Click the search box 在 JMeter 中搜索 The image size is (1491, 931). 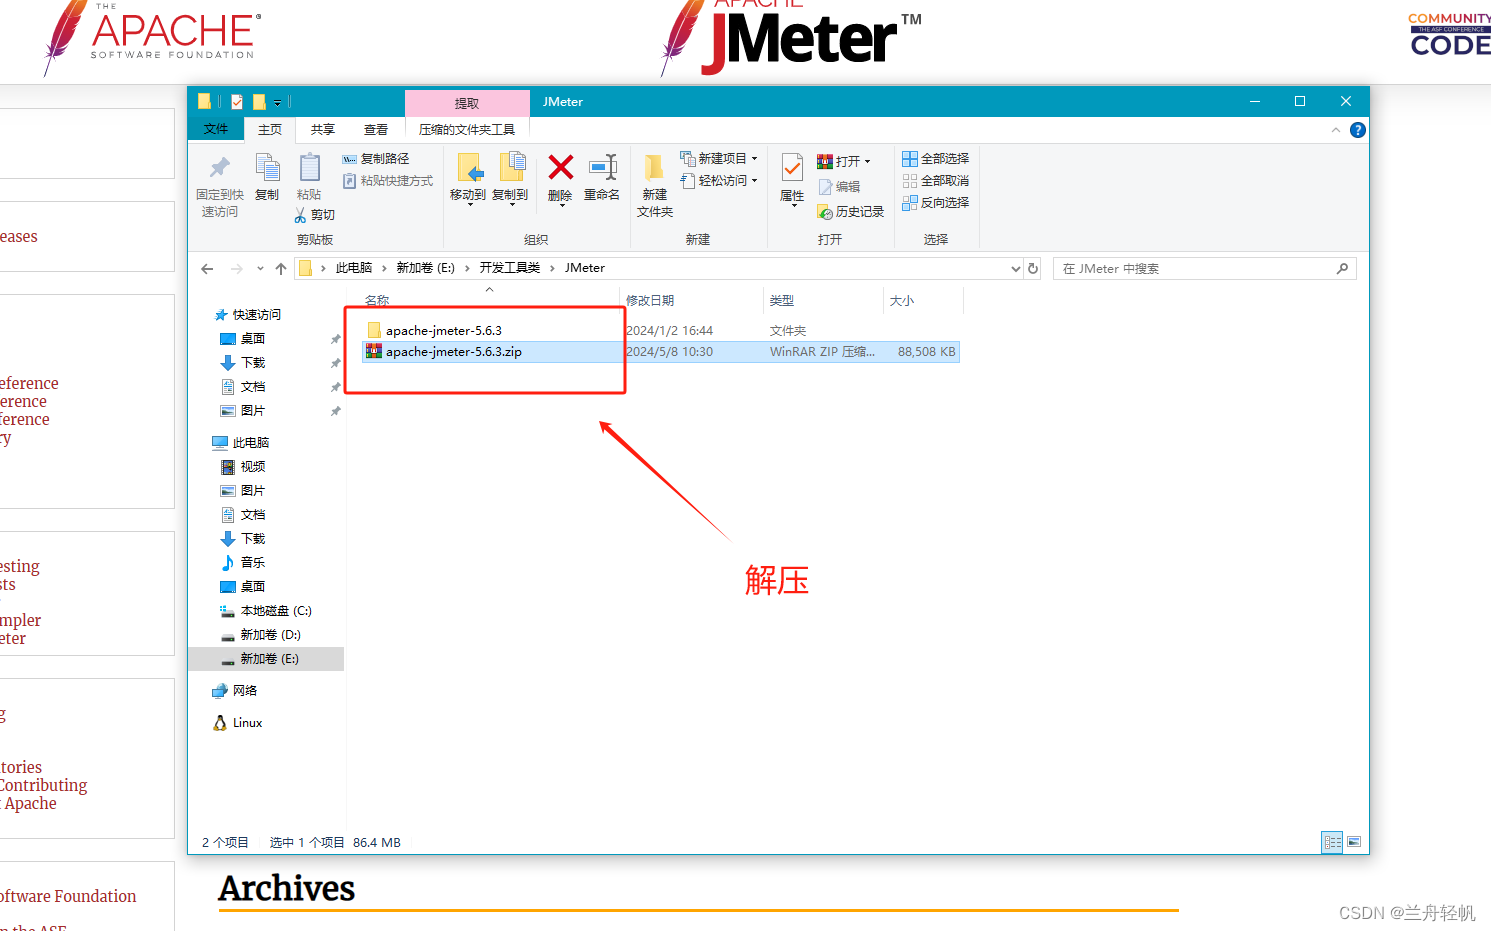click(x=1204, y=269)
